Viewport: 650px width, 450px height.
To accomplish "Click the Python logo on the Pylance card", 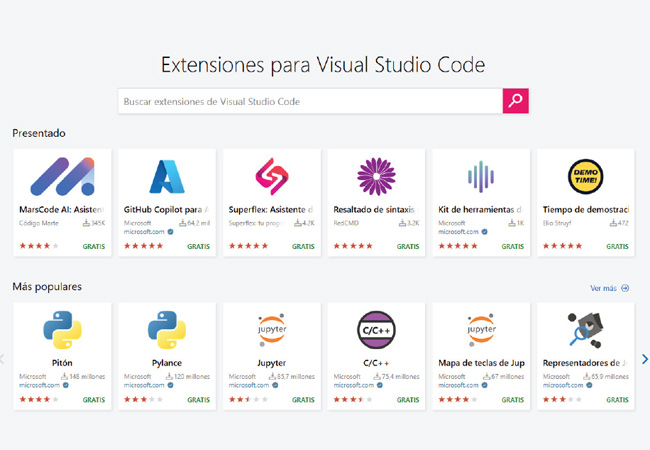I will coord(167,330).
